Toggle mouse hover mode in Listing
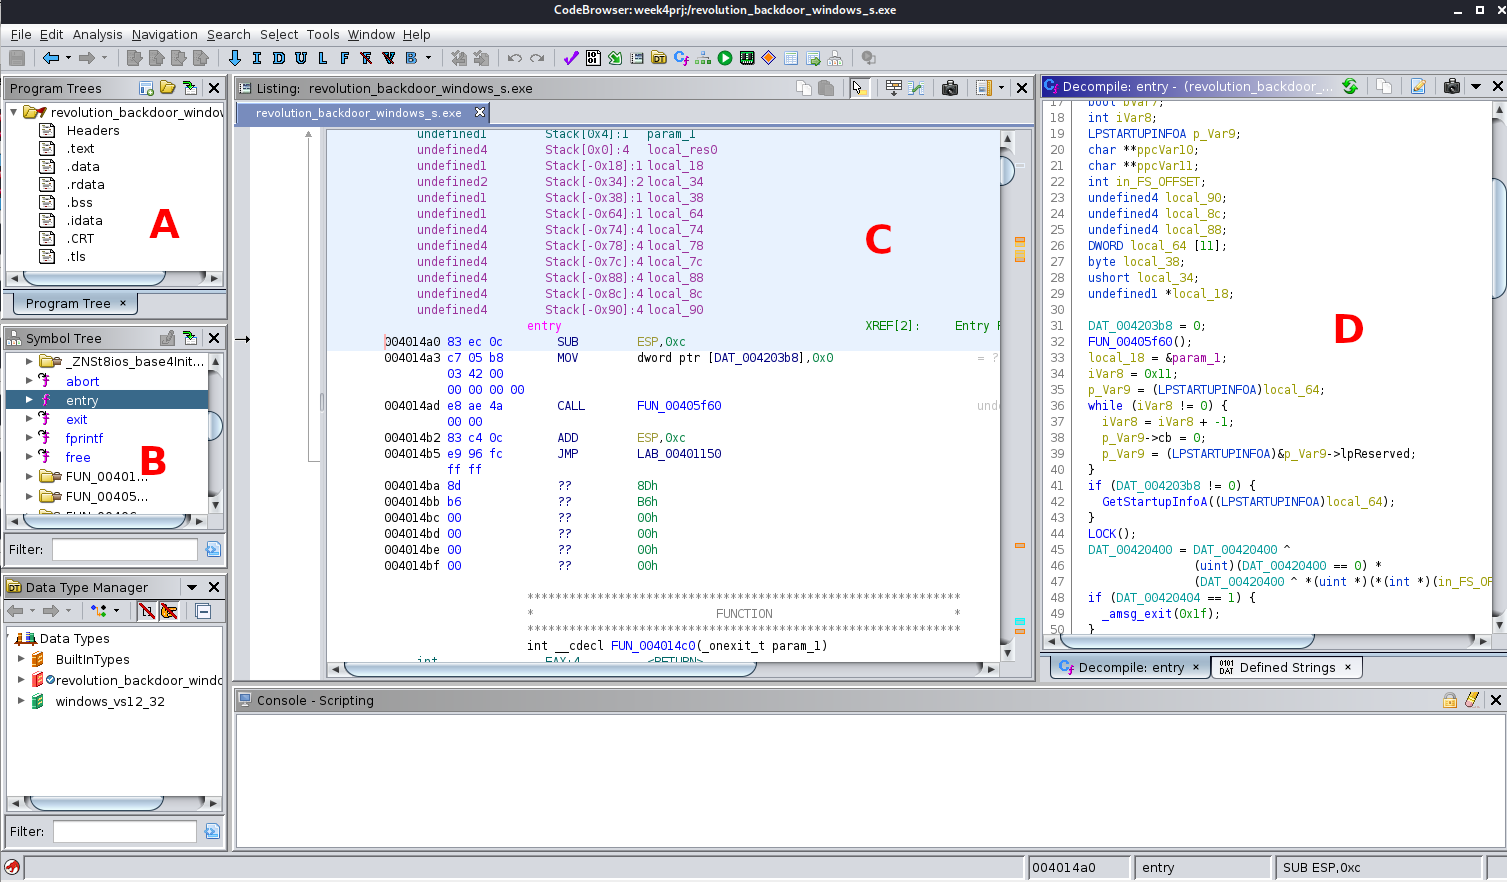Viewport: 1507px width, 882px height. [859, 88]
